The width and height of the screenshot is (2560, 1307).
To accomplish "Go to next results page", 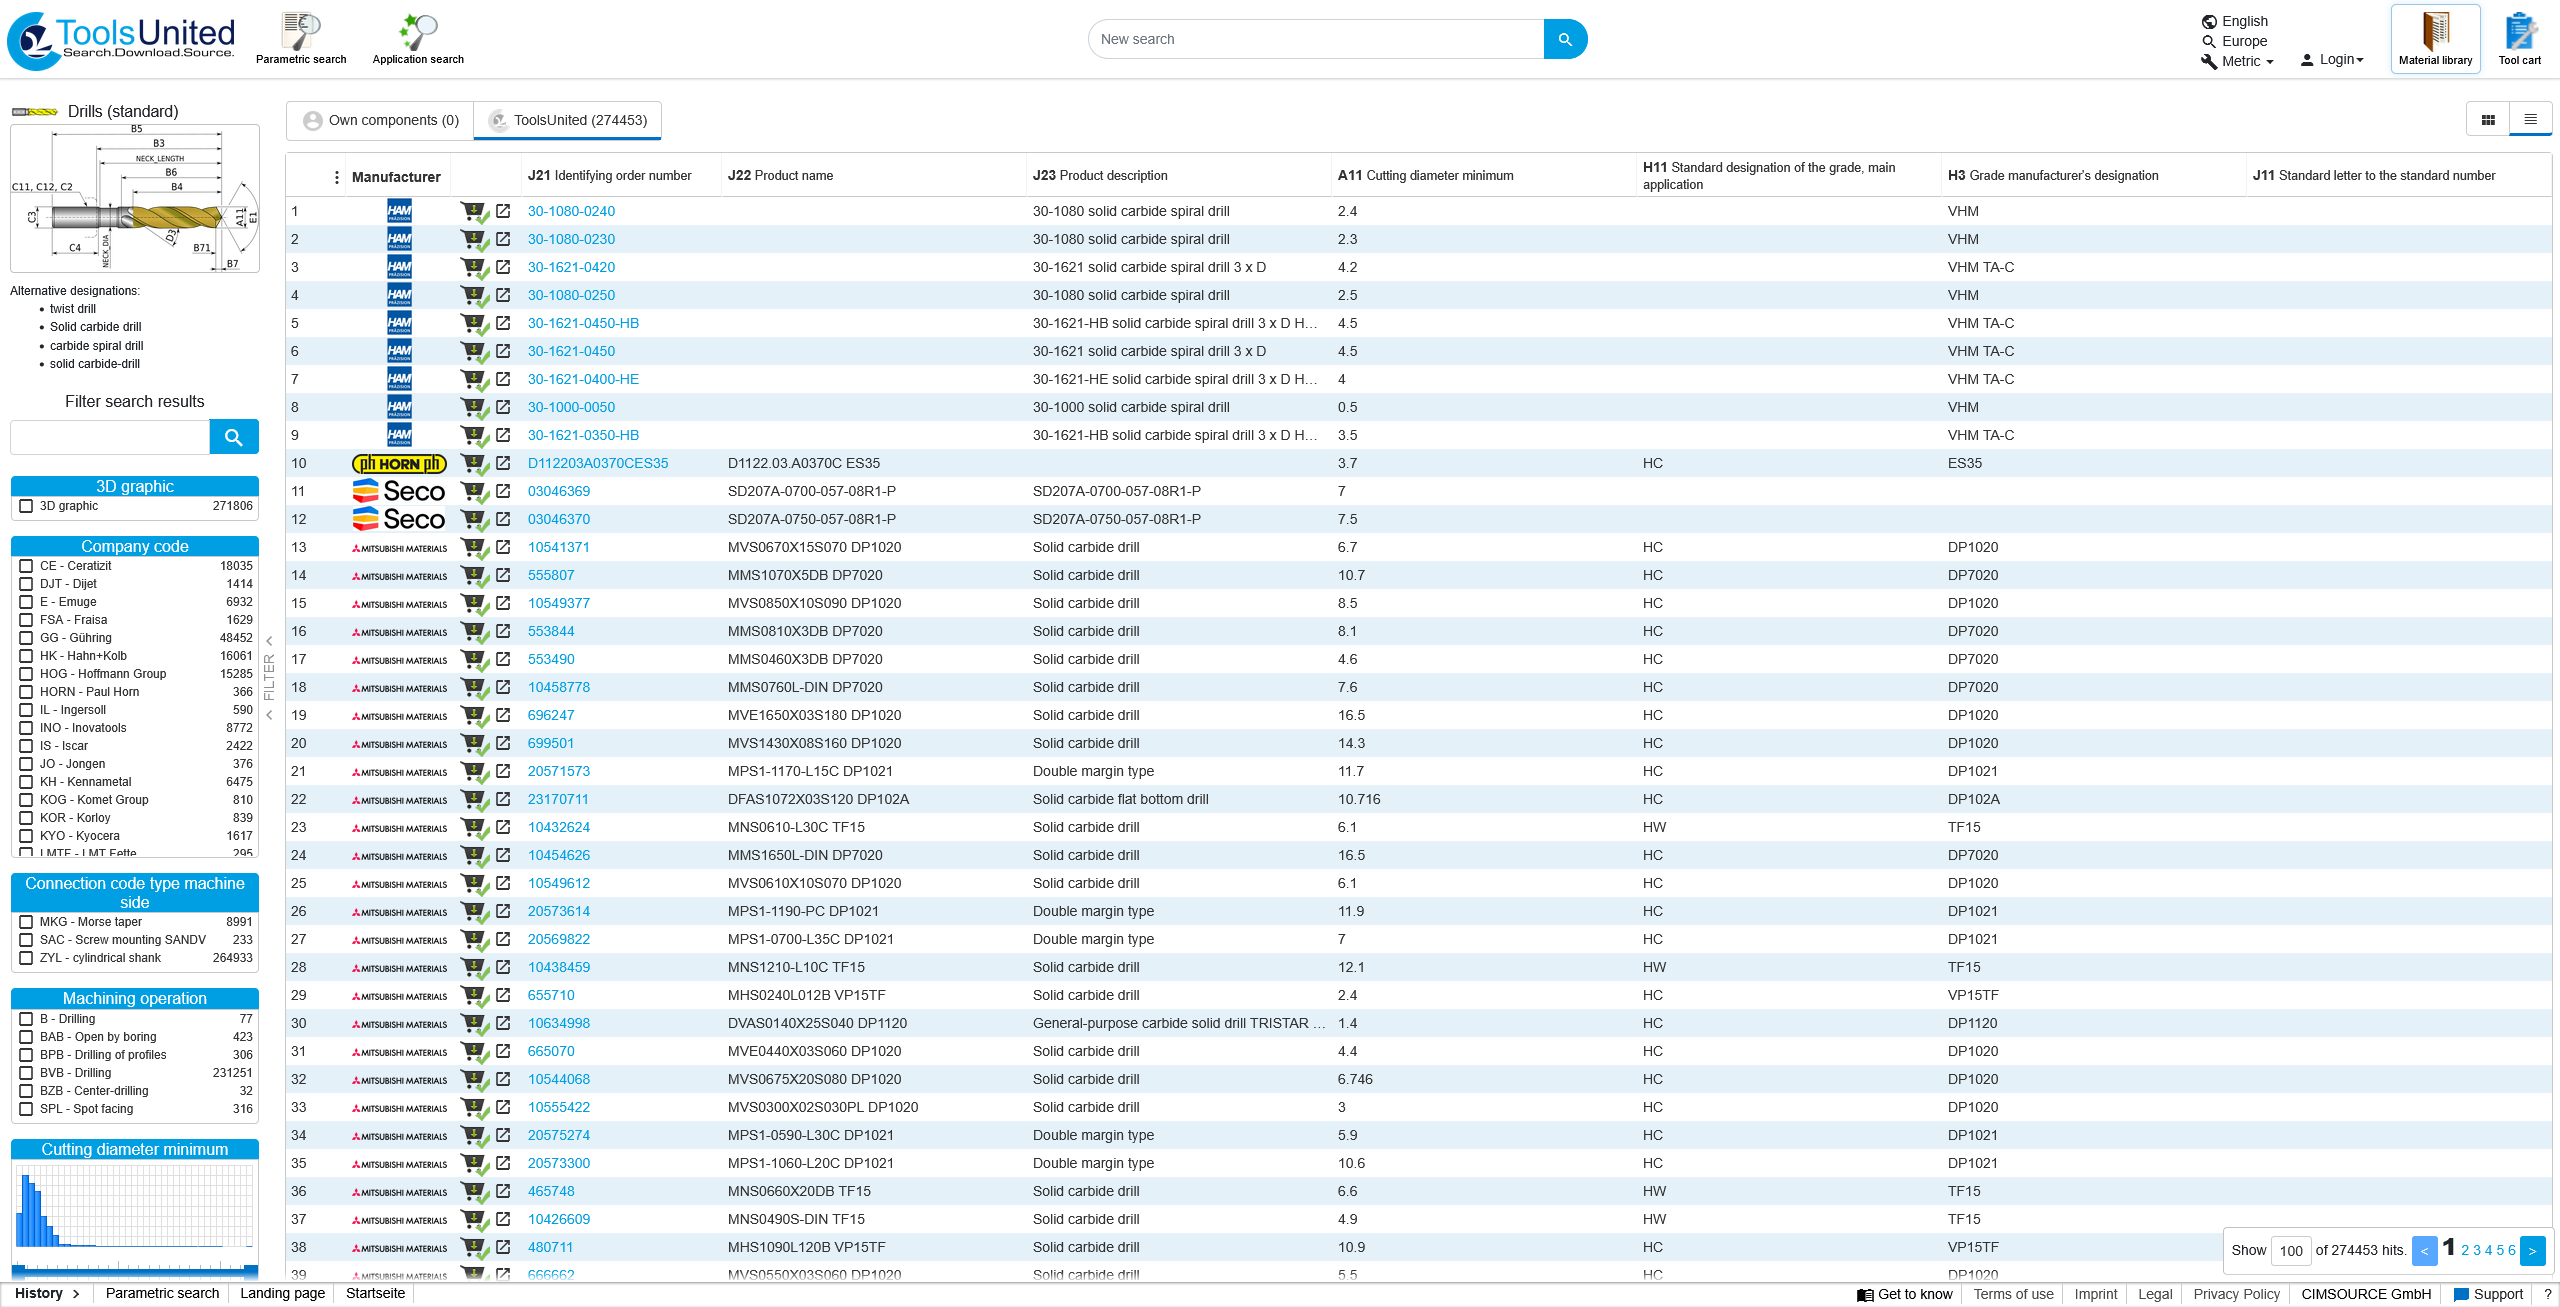I will tap(2532, 1251).
